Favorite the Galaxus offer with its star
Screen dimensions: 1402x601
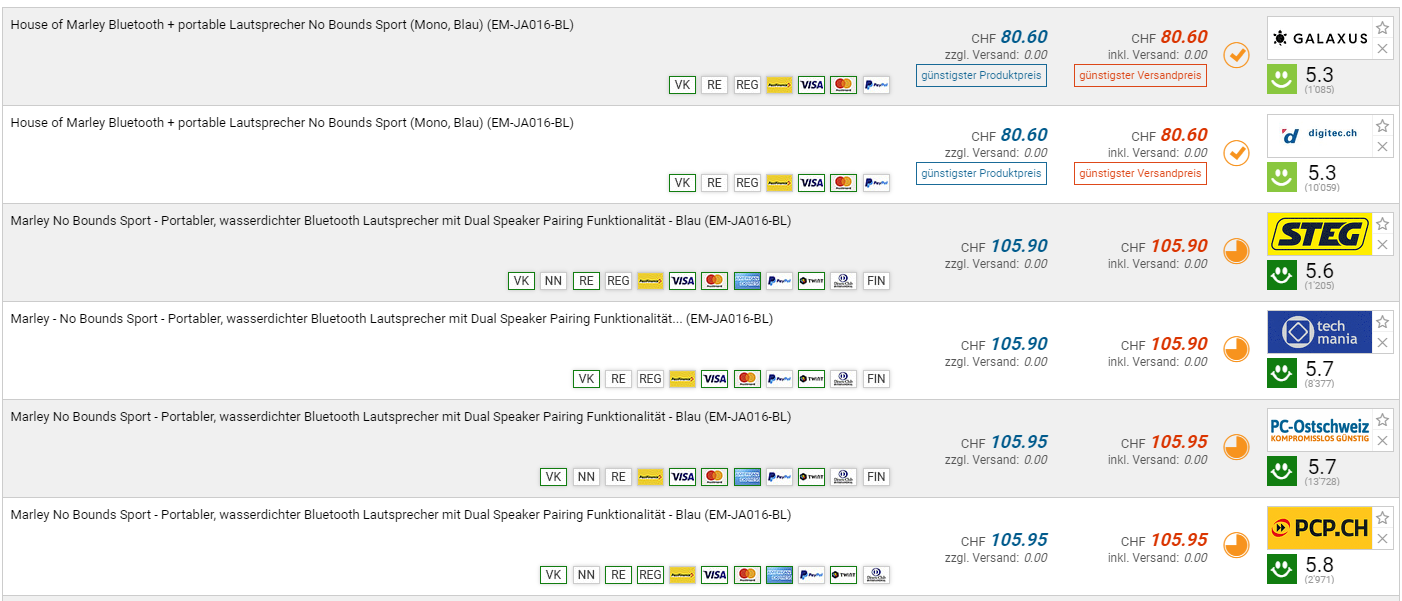point(1382,28)
